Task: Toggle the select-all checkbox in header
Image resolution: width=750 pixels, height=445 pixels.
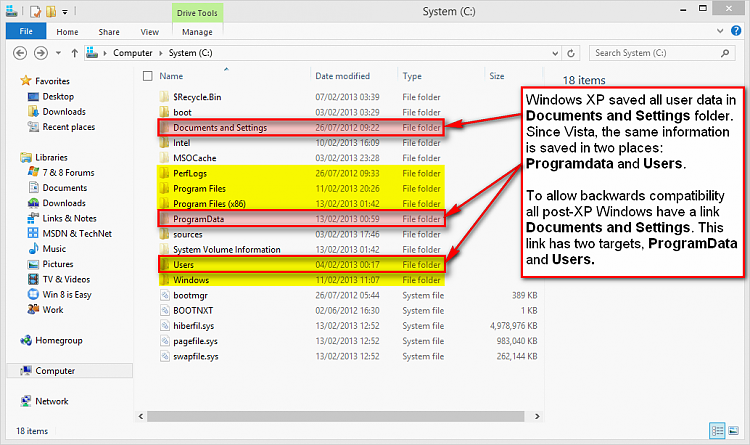Action: (x=148, y=76)
